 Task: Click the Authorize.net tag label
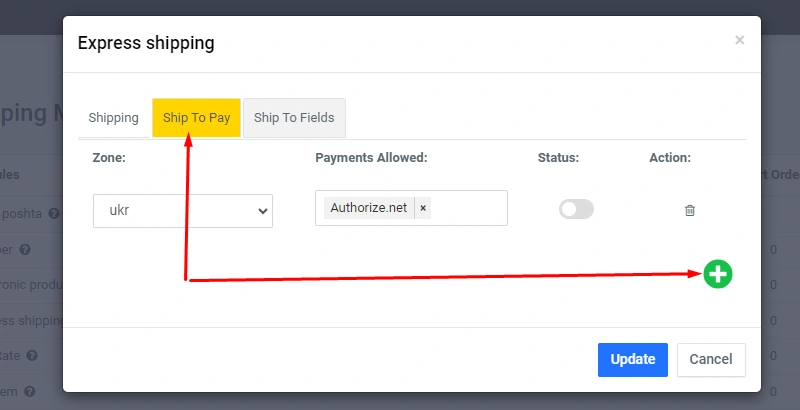369,208
